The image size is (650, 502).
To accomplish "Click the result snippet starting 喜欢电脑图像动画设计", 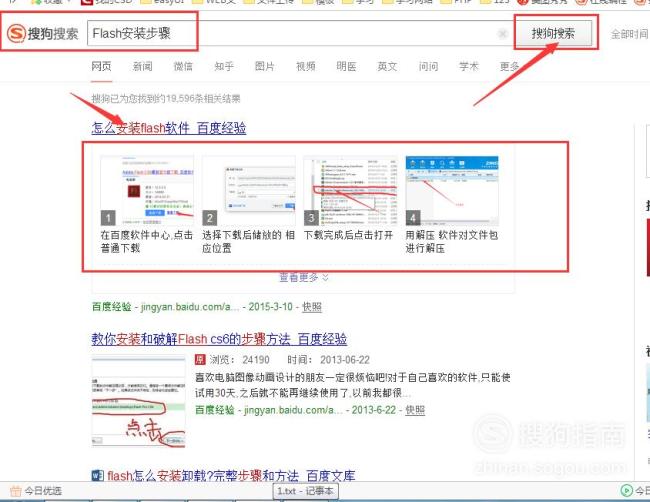I will [x=352, y=385].
